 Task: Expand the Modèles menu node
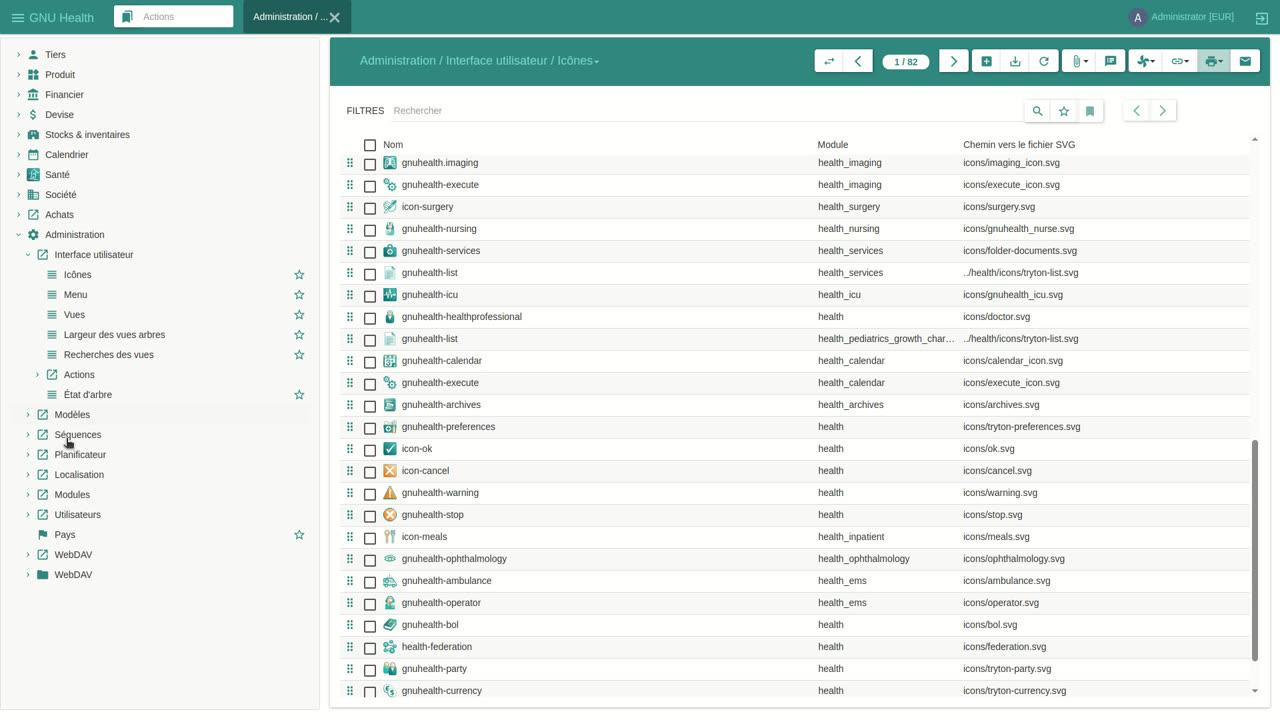(x=28, y=415)
